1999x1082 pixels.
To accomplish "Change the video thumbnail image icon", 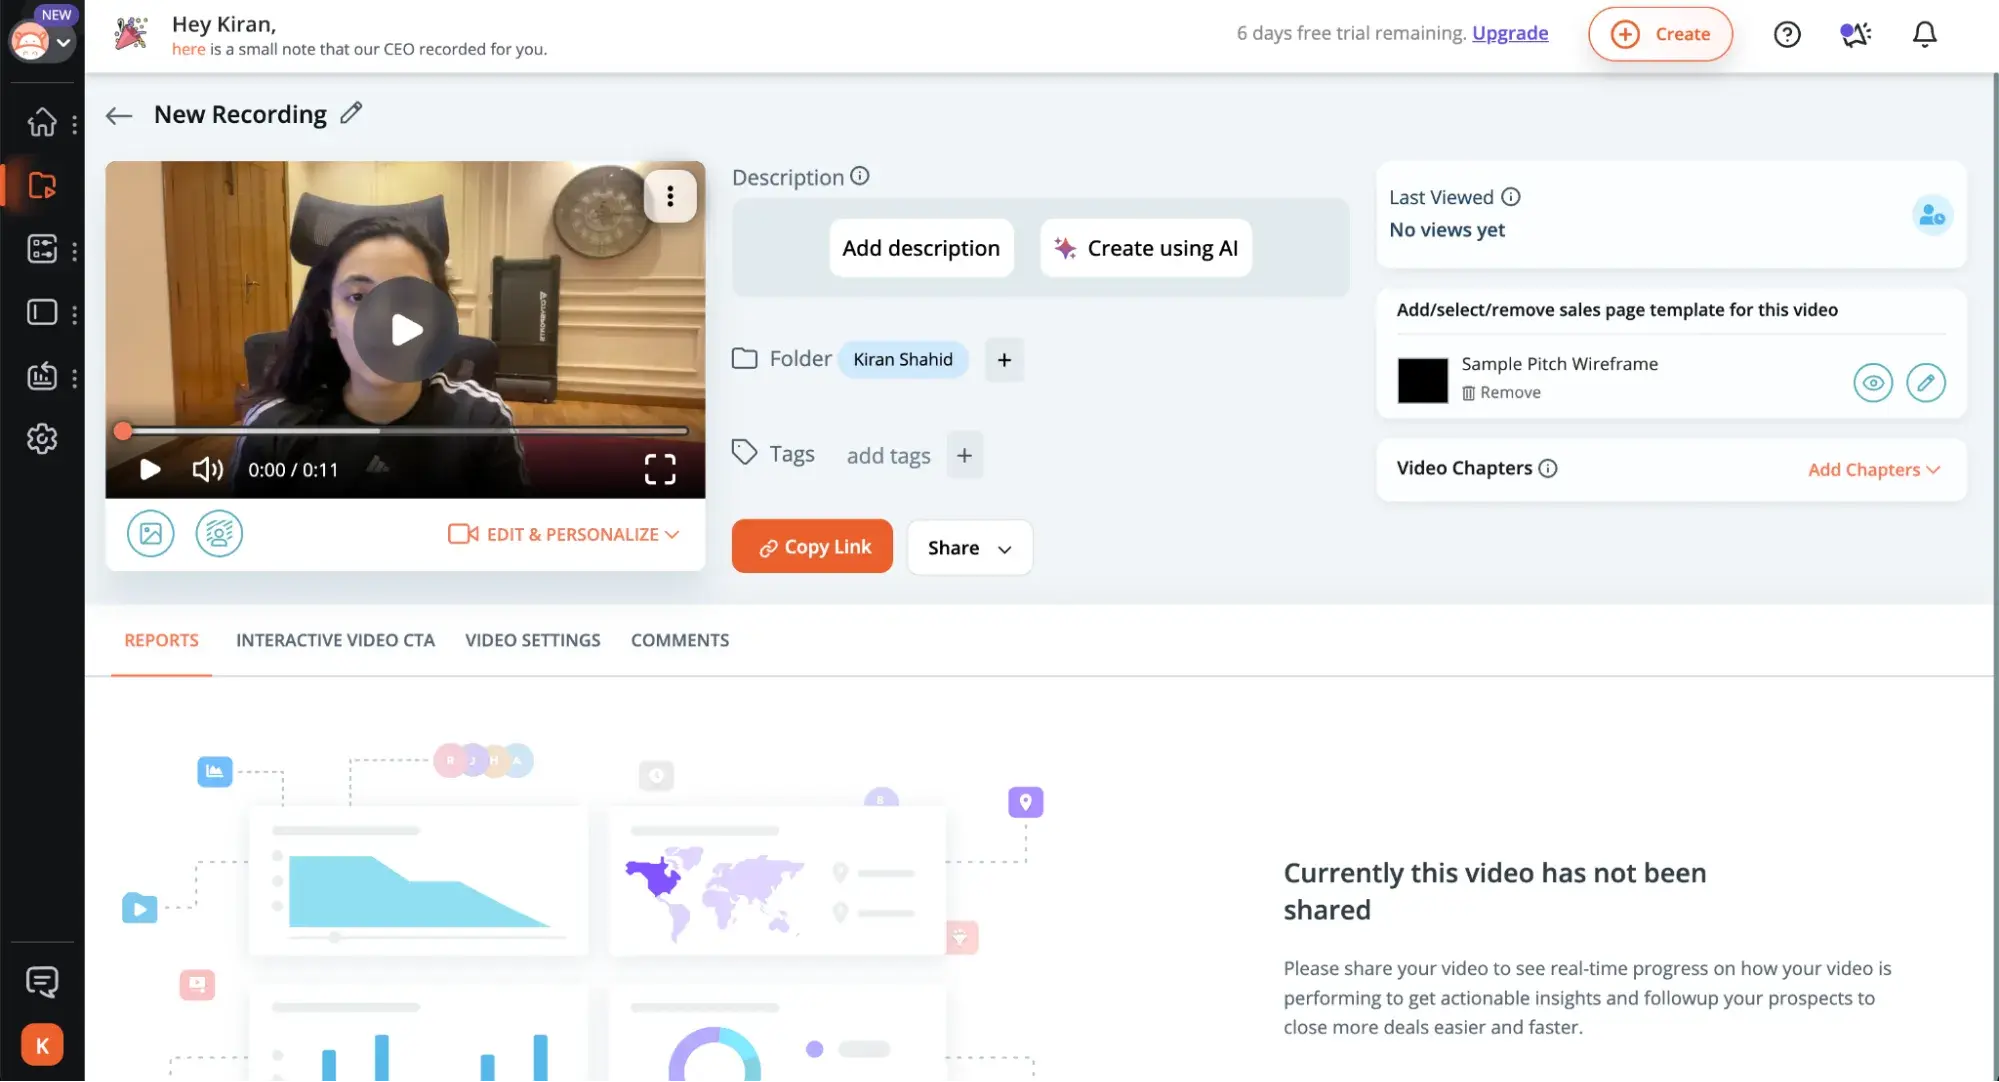I will pos(151,534).
